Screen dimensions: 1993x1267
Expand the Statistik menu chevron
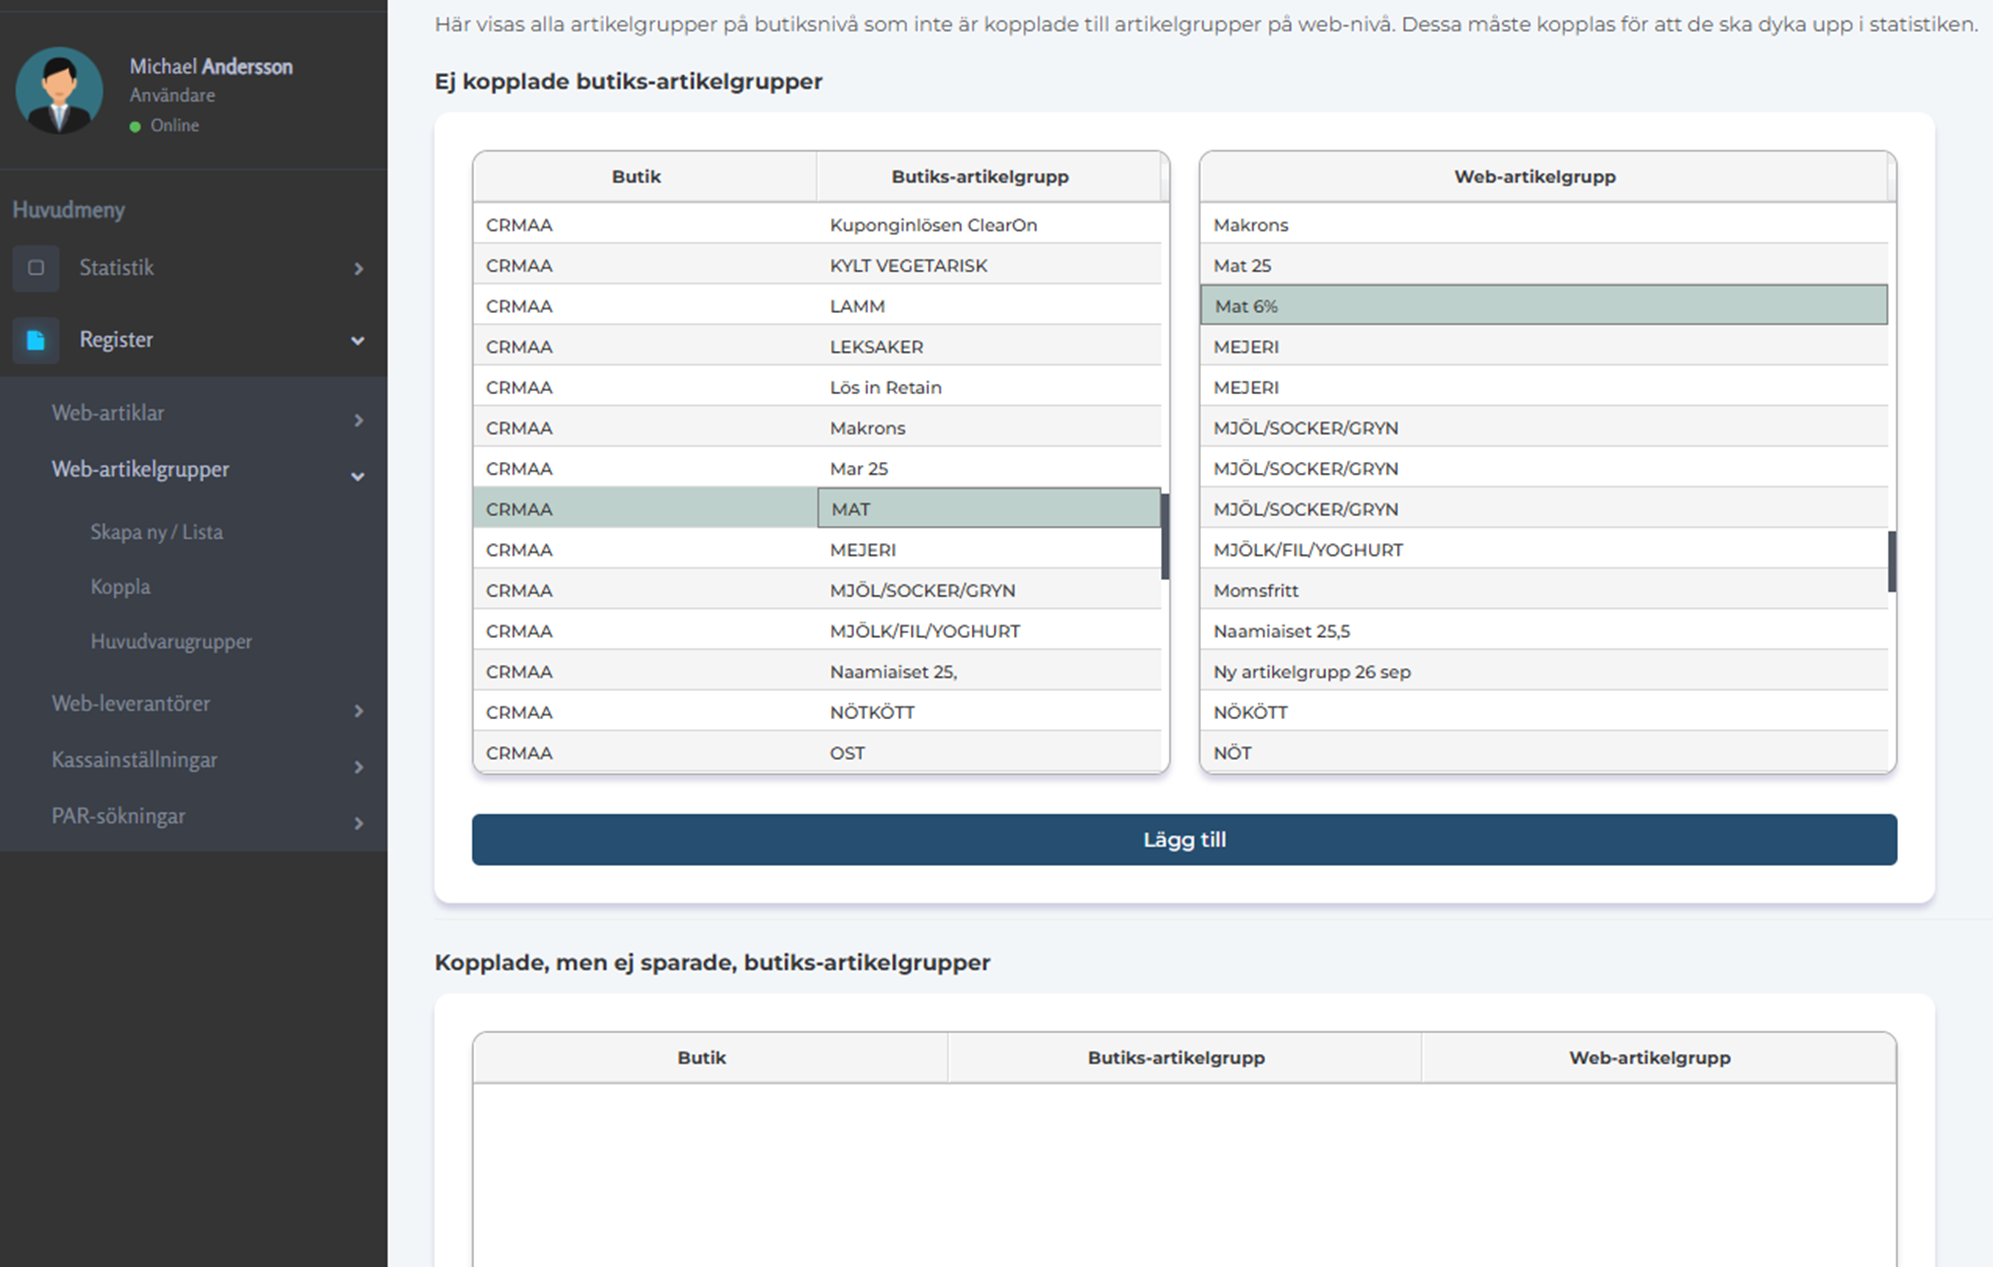click(358, 269)
